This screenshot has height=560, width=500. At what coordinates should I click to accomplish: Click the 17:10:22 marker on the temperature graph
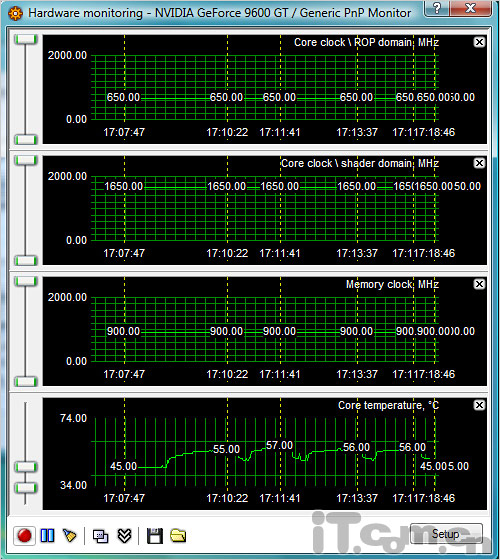click(227, 498)
